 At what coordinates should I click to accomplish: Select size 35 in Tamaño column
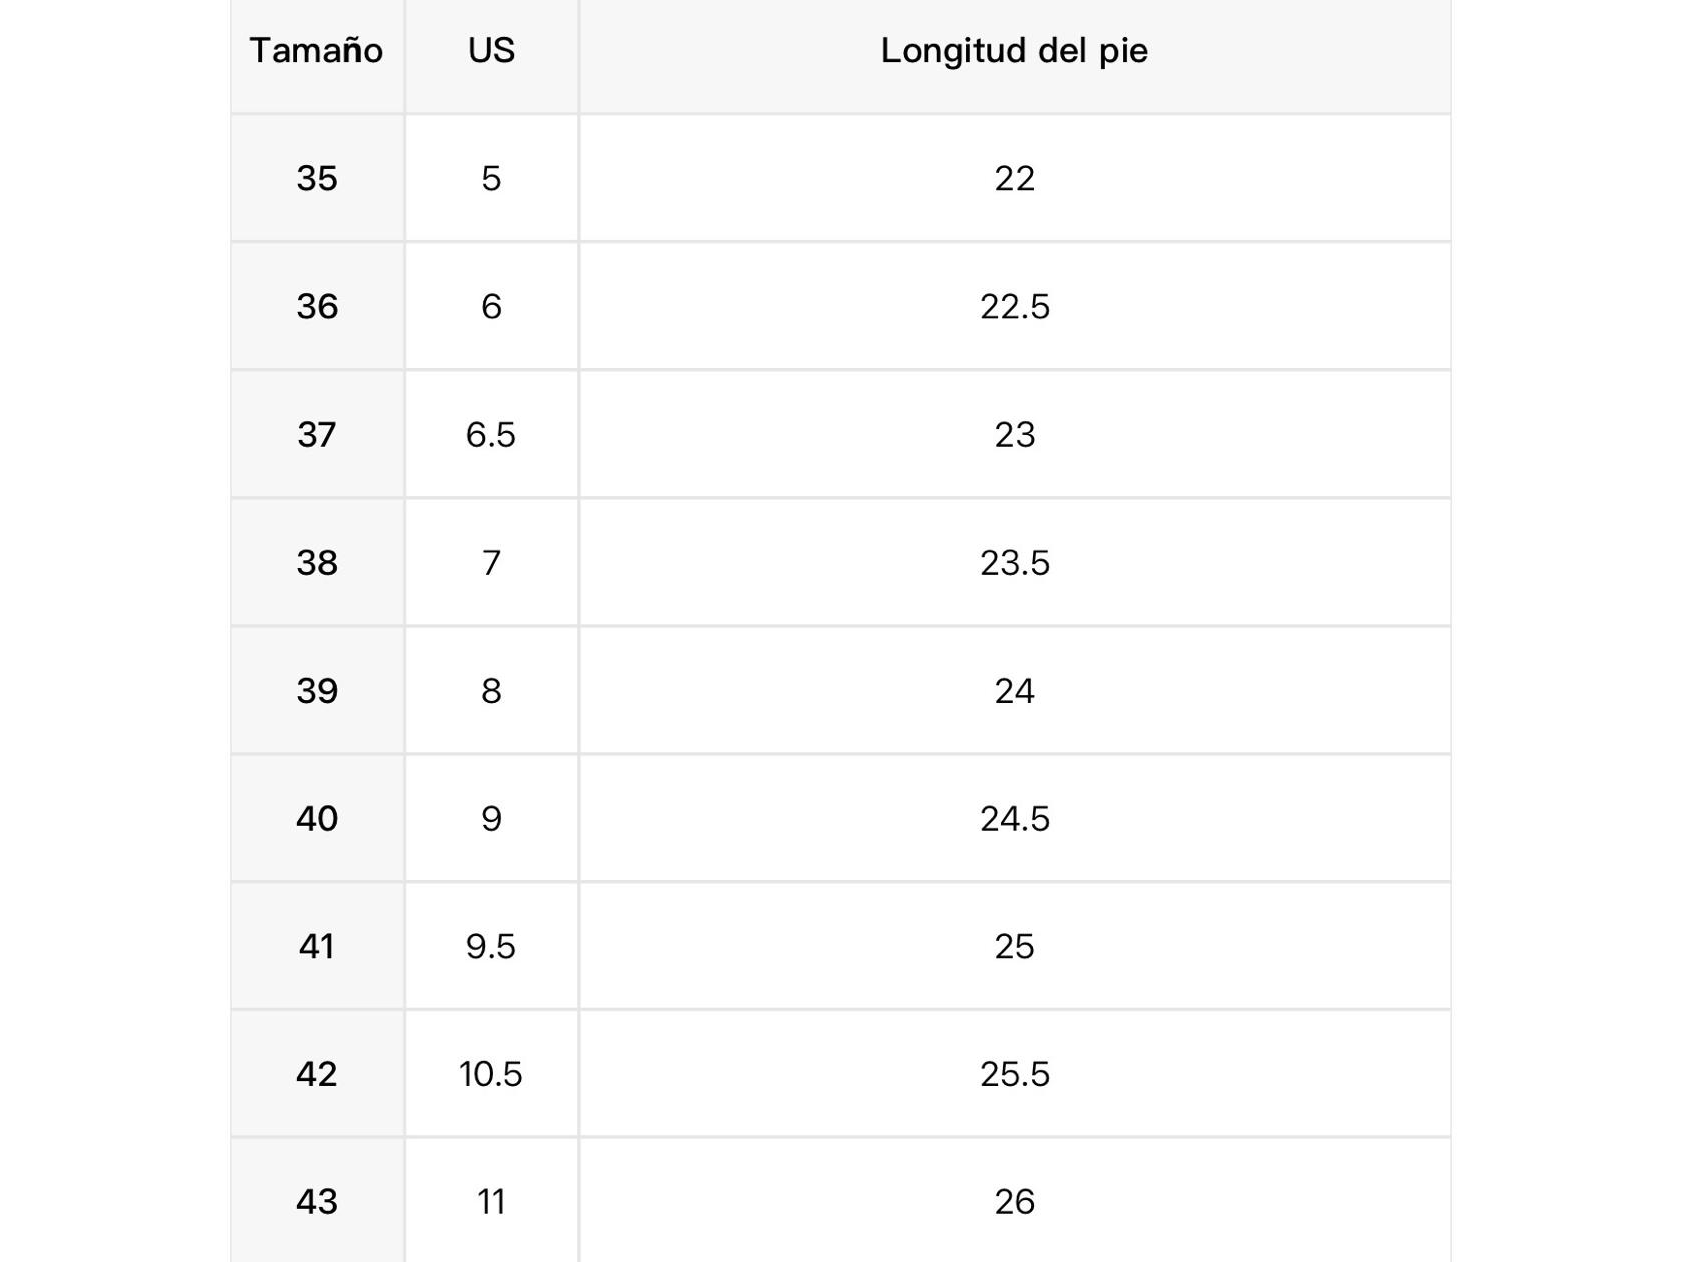[317, 178]
